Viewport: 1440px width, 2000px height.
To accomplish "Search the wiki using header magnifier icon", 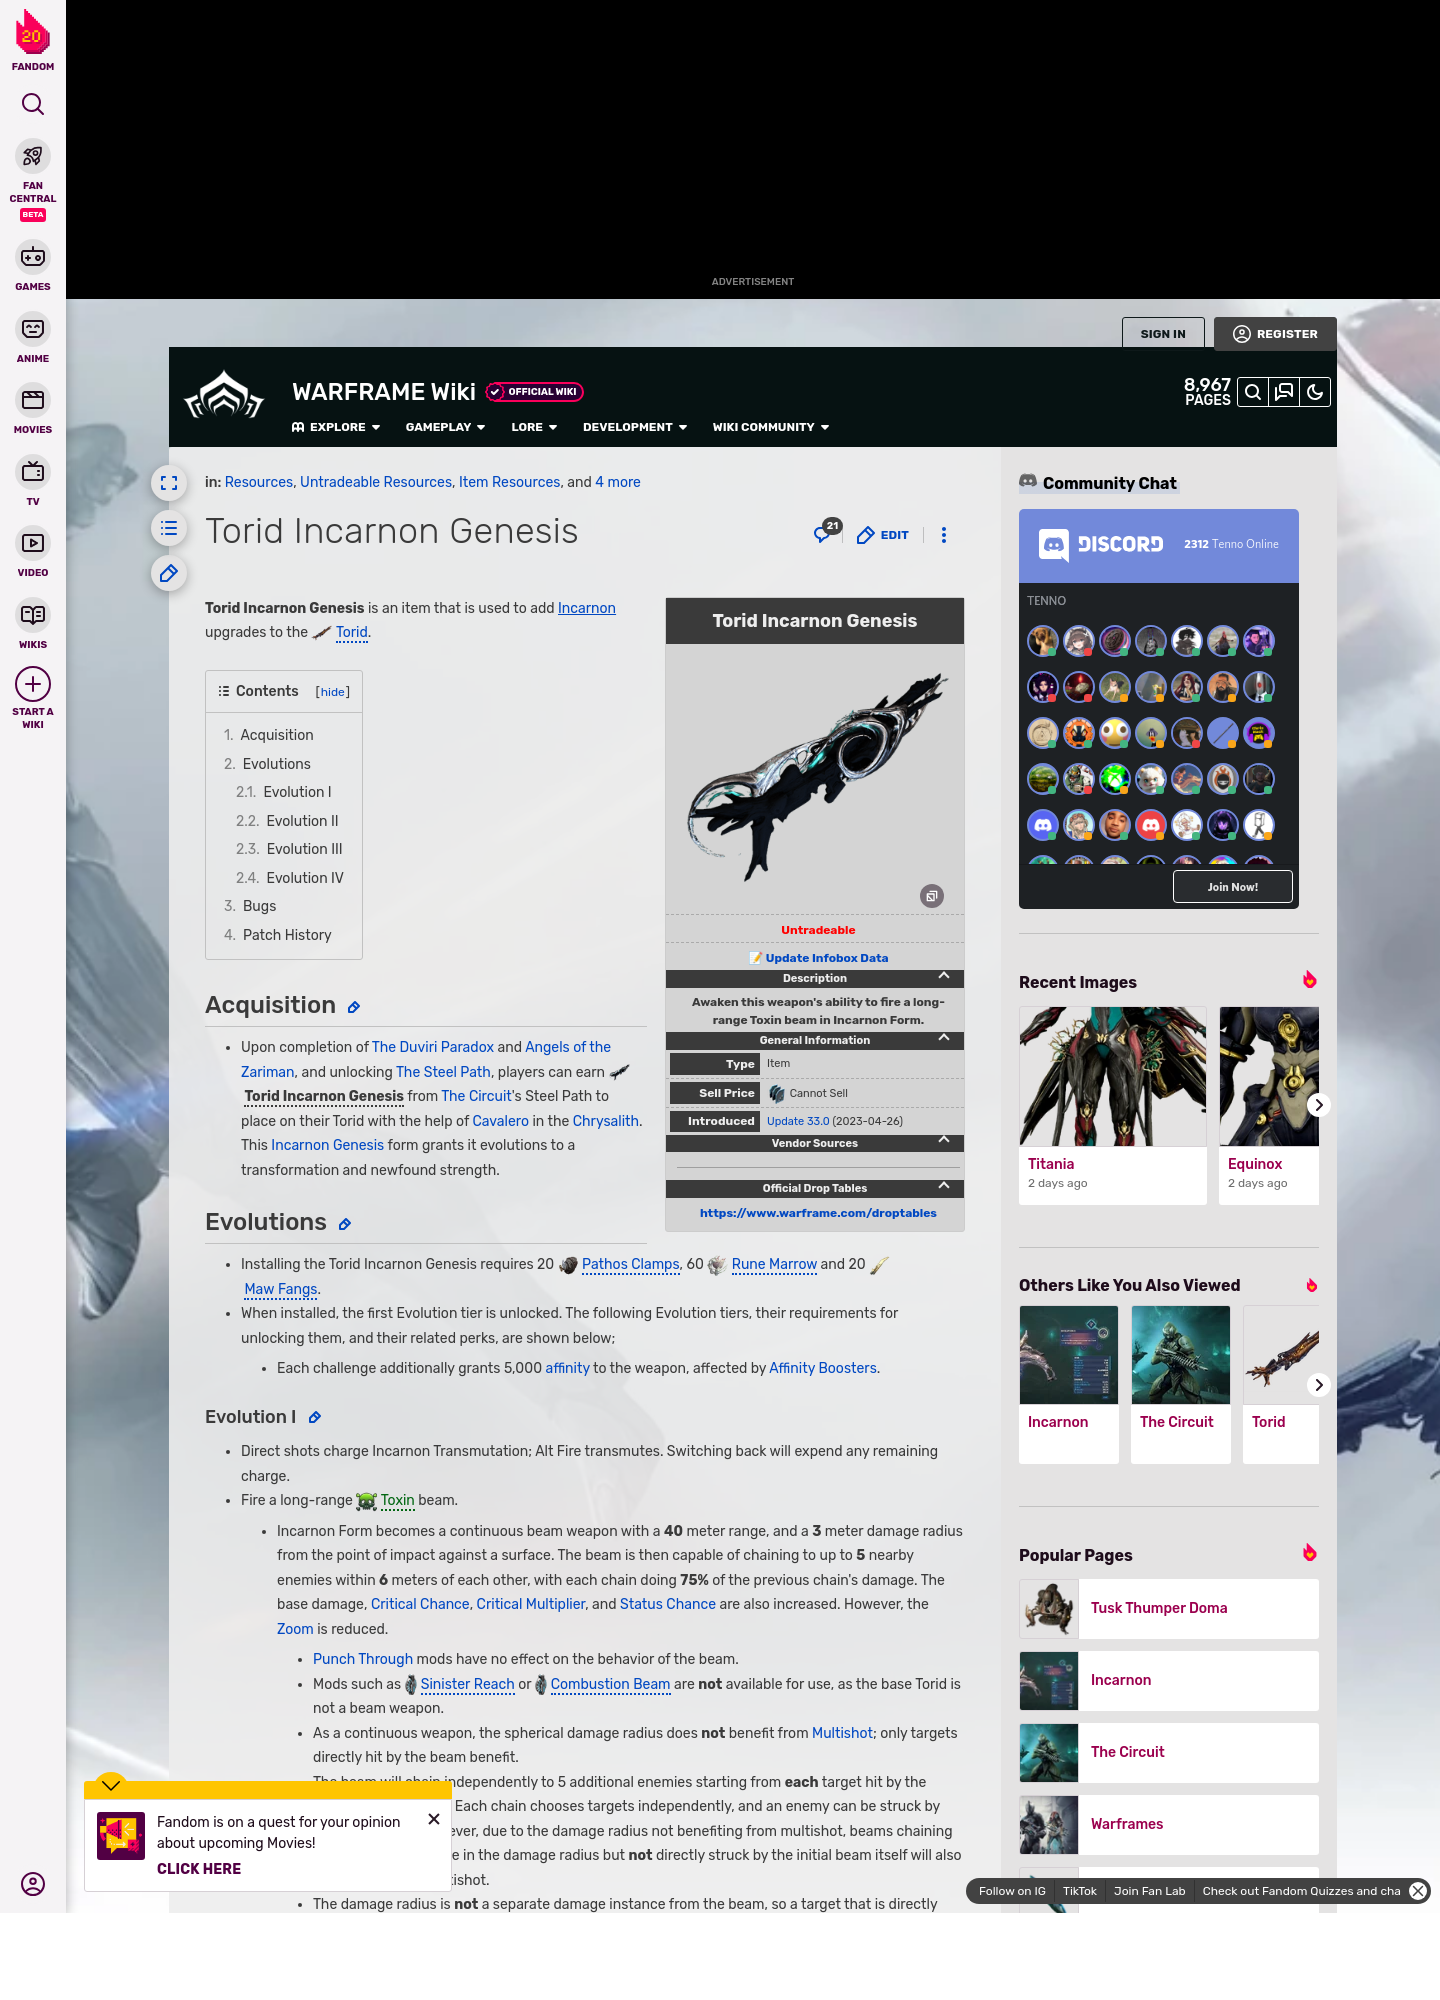I will click(x=1253, y=393).
